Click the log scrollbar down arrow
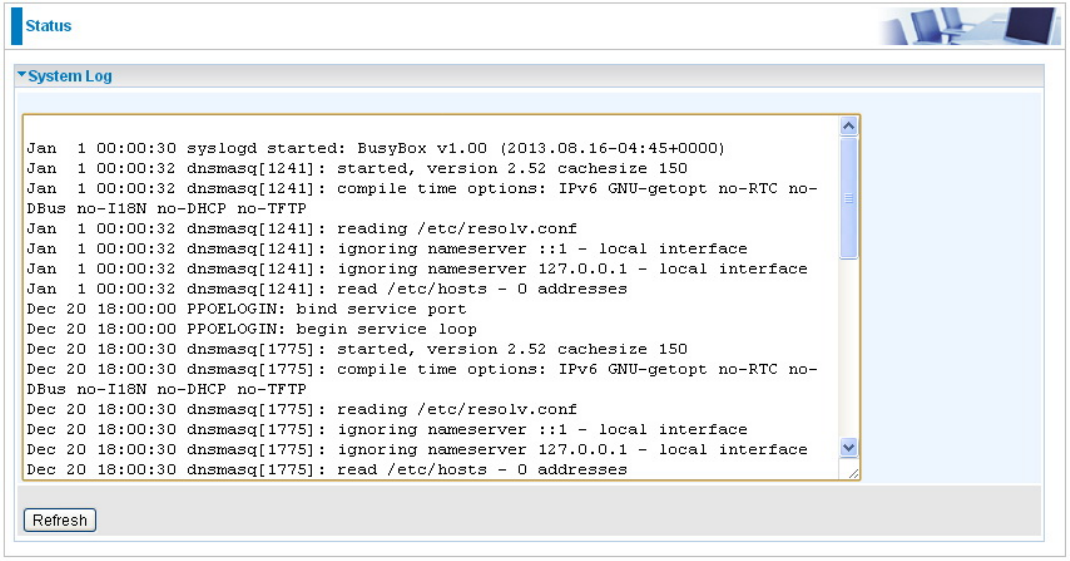Image resolution: width=1070 pixels, height=561 pixels. [x=848, y=448]
